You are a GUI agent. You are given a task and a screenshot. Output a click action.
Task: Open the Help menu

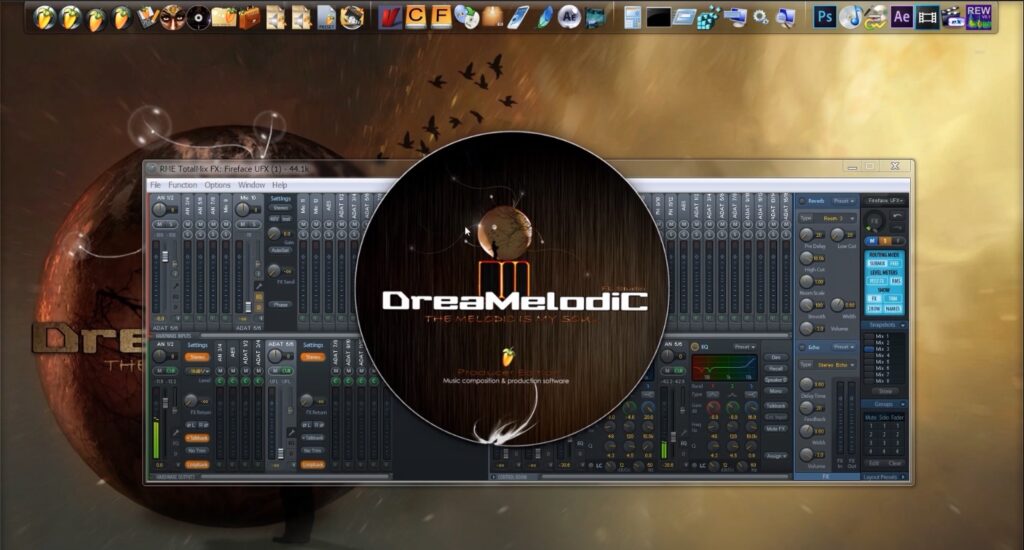280,185
